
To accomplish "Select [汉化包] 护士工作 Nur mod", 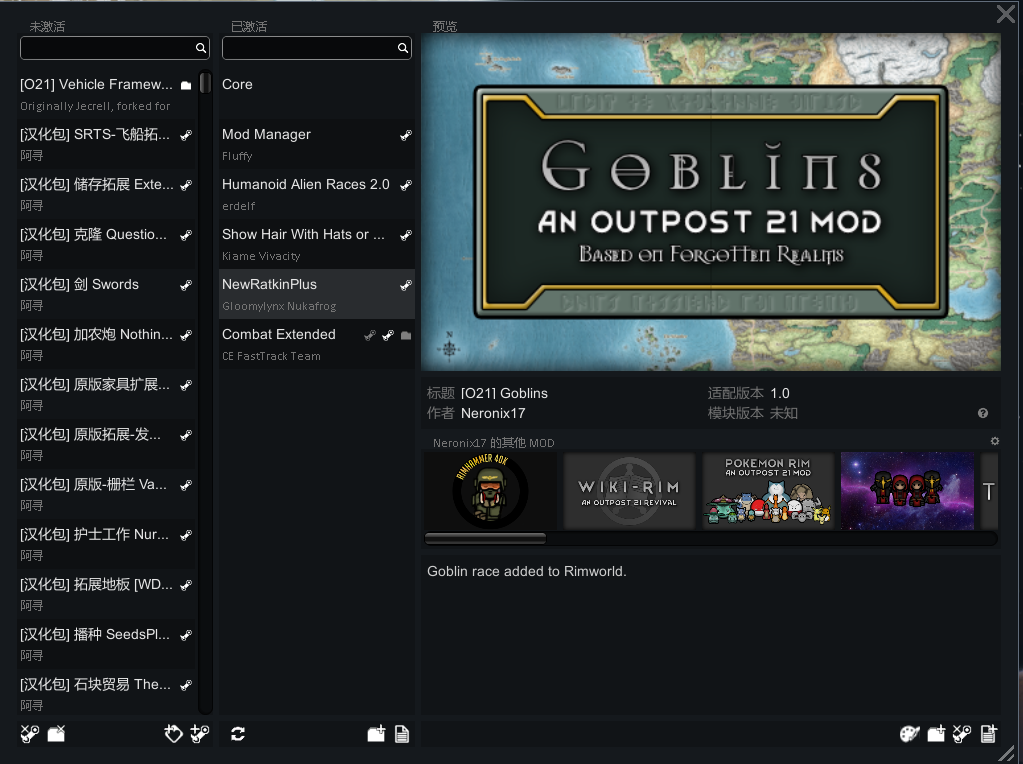I will [108, 543].
